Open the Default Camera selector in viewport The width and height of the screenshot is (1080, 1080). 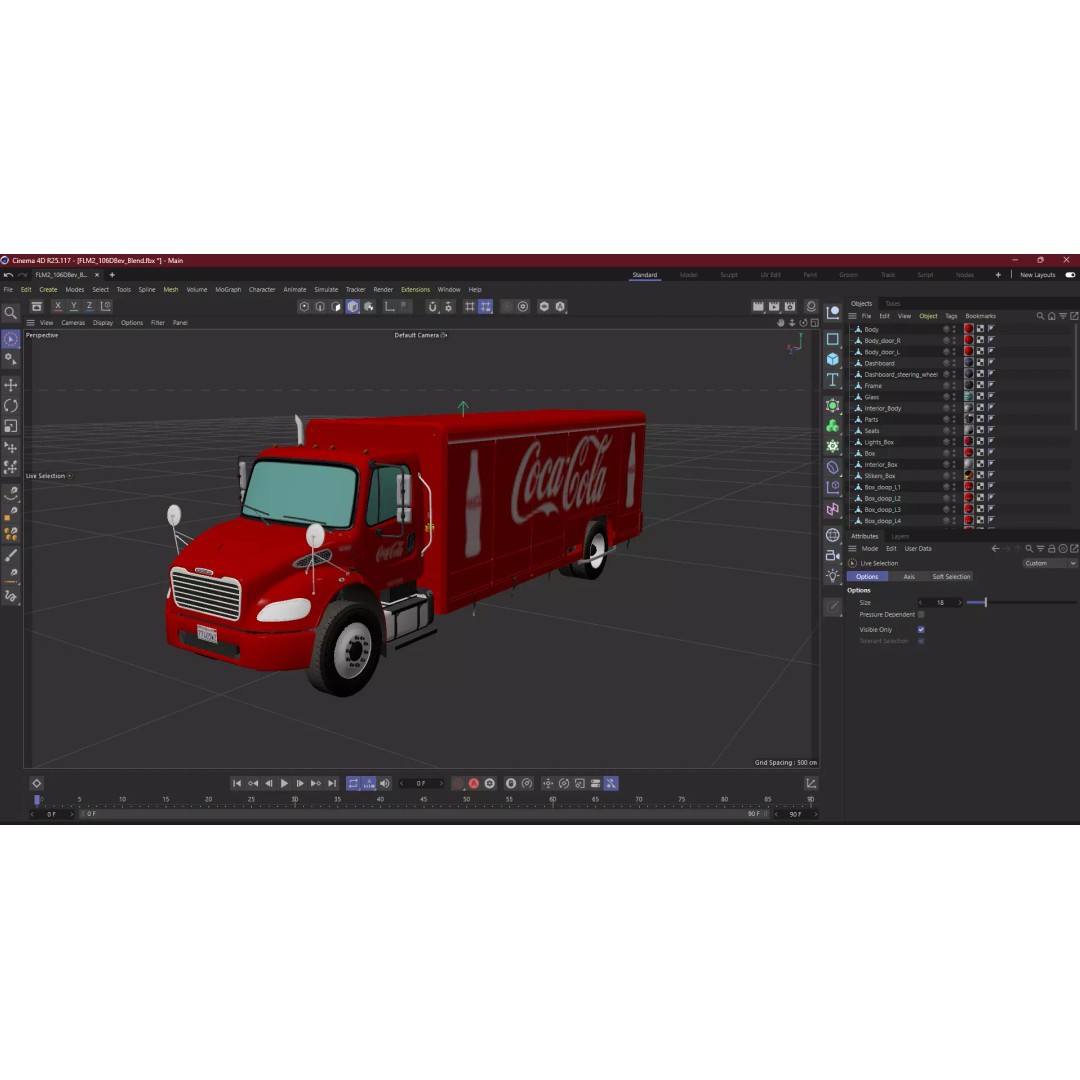[420, 335]
